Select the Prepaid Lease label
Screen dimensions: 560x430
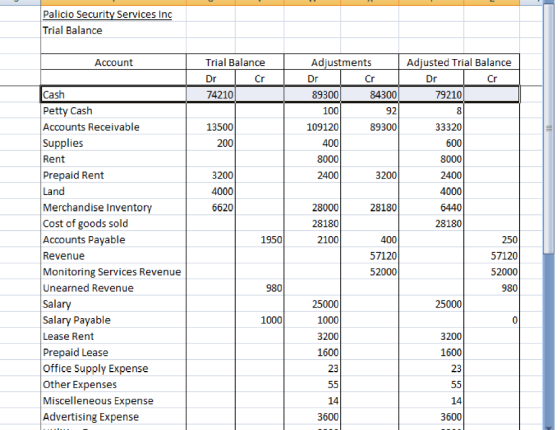75,352
